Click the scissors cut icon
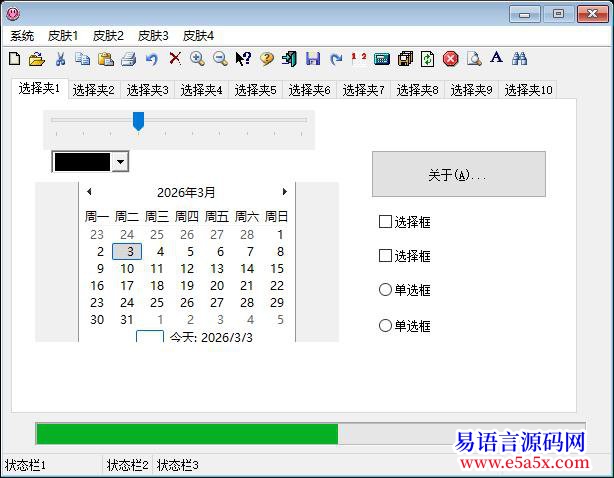Image resolution: width=614 pixels, height=478 pixels. [x=61, y=59]
